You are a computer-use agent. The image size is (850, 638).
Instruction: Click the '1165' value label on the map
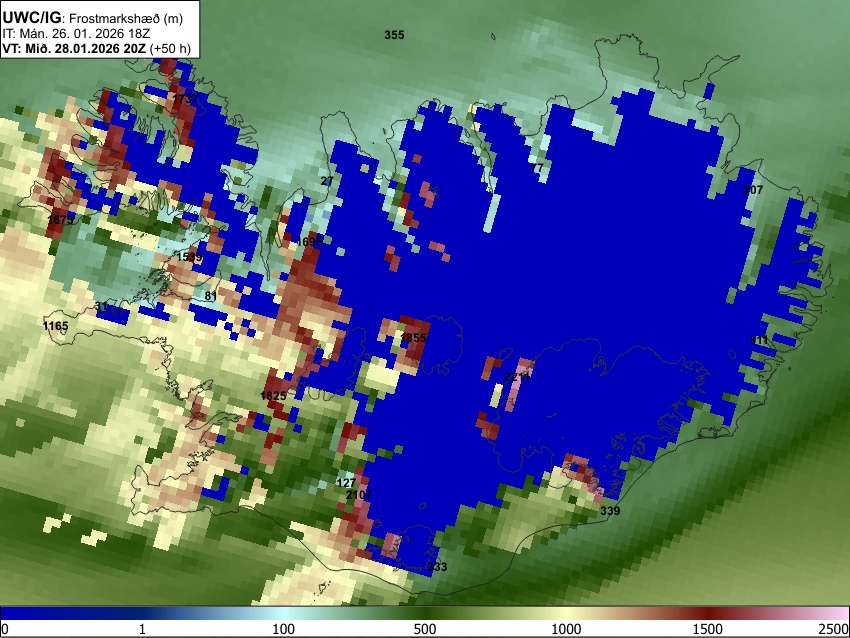pyautogui.click(x=55, y=326)
